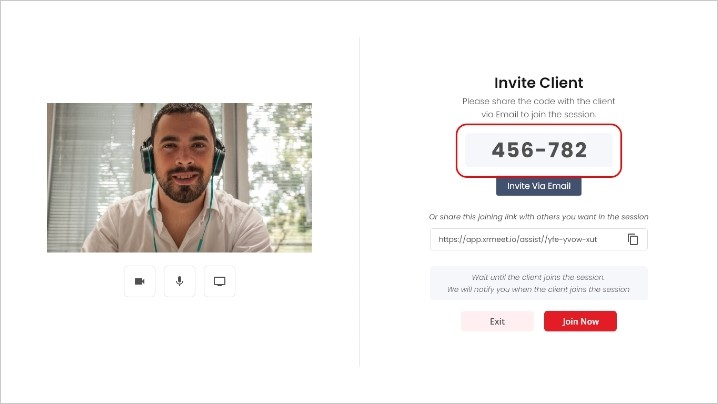Click the 'via Email to join the session' line
The height and width of the screenshot is (404, 718).
click(538, 115)
